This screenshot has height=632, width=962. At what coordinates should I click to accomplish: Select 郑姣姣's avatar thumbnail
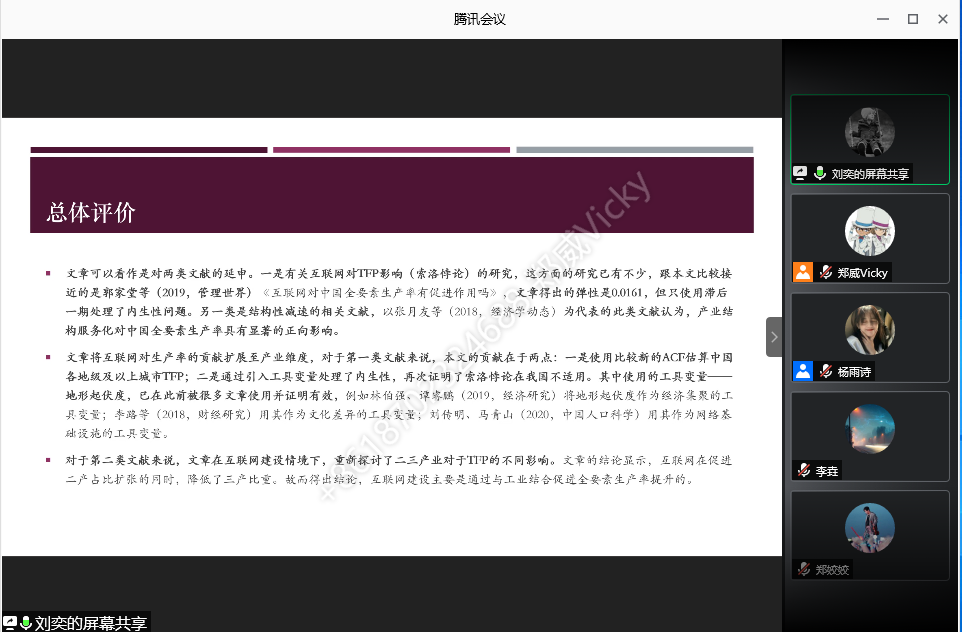[869, 528]
